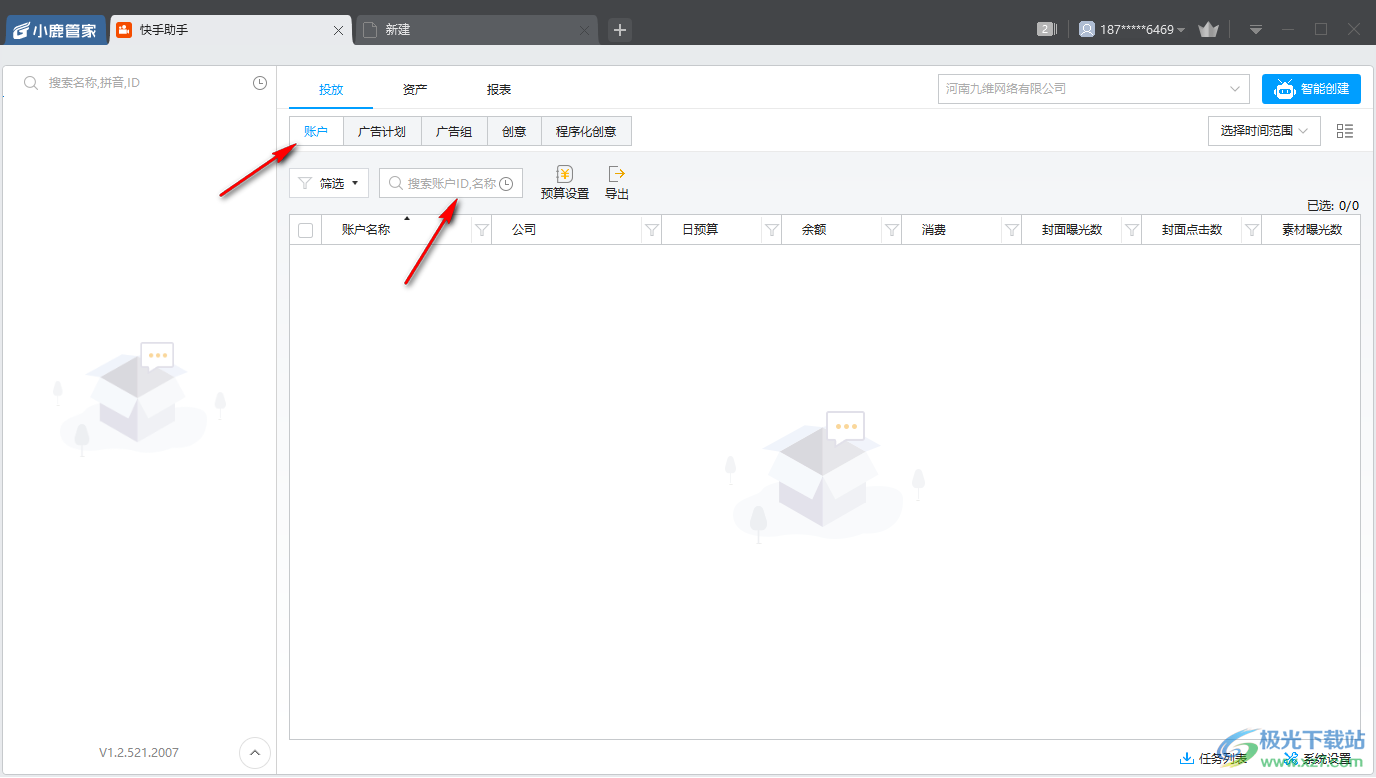Open 系统设置 at bottom right
The width and height of the screenshot is (1376, 778).
[1317, 759]
